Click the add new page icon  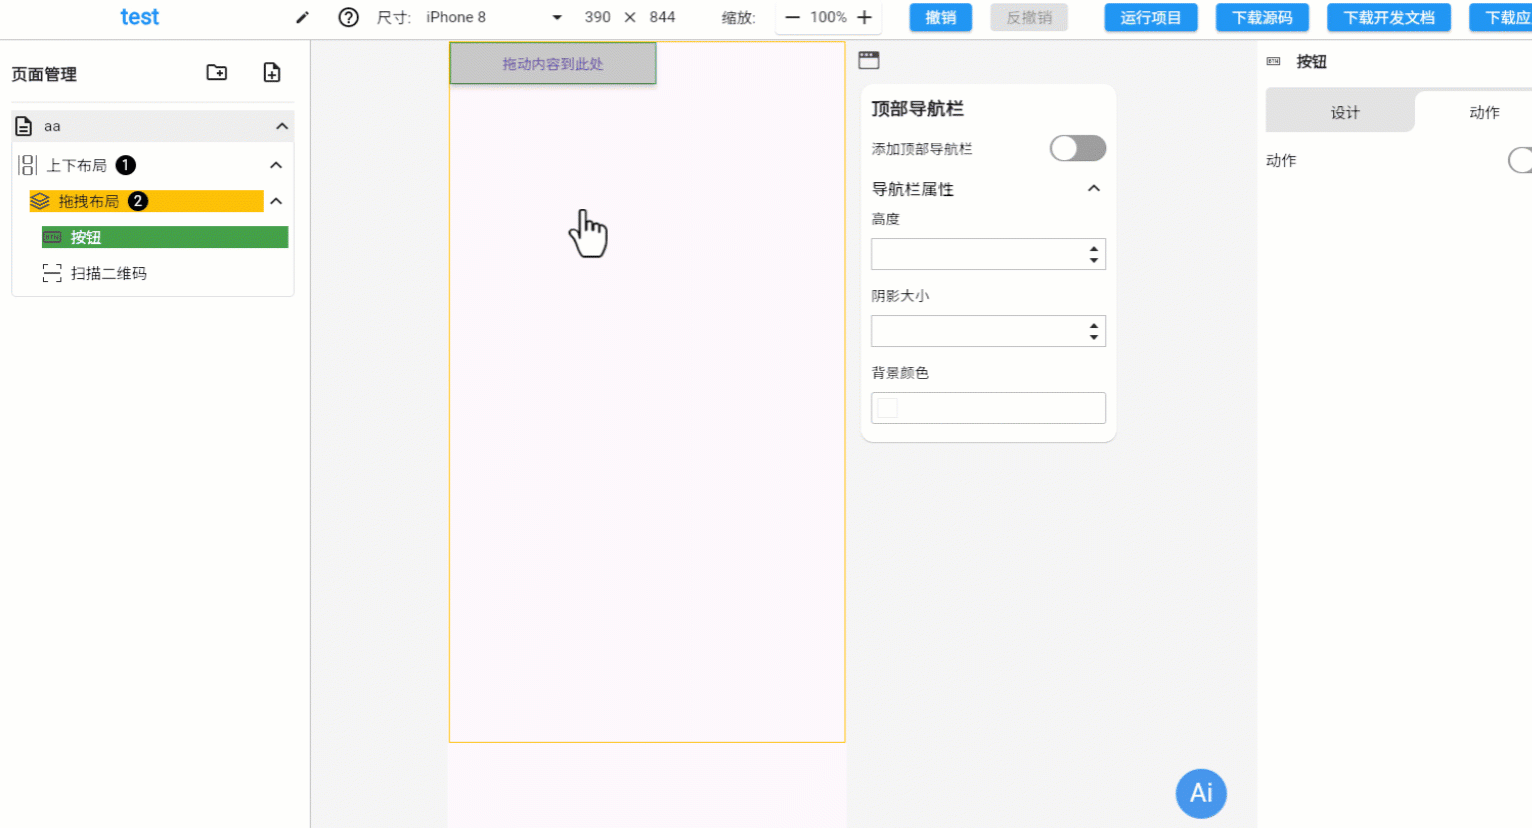(272, 72)
